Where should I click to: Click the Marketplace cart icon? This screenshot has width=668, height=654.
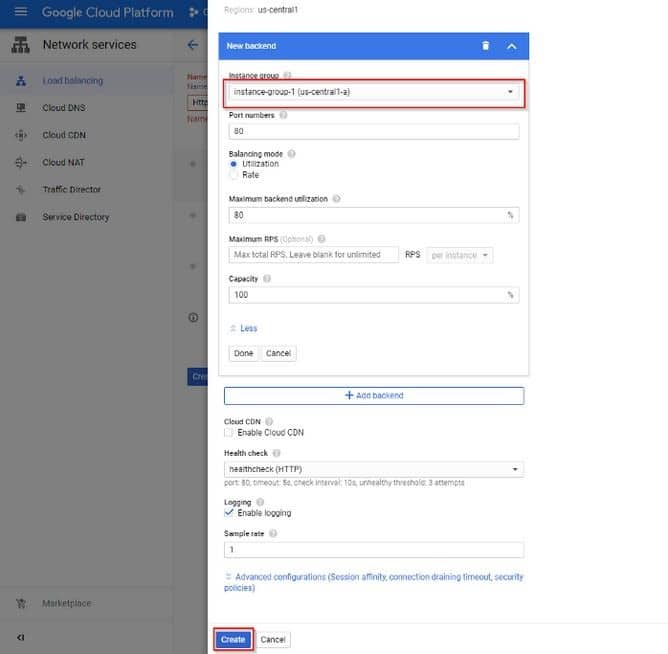(21, 603)
